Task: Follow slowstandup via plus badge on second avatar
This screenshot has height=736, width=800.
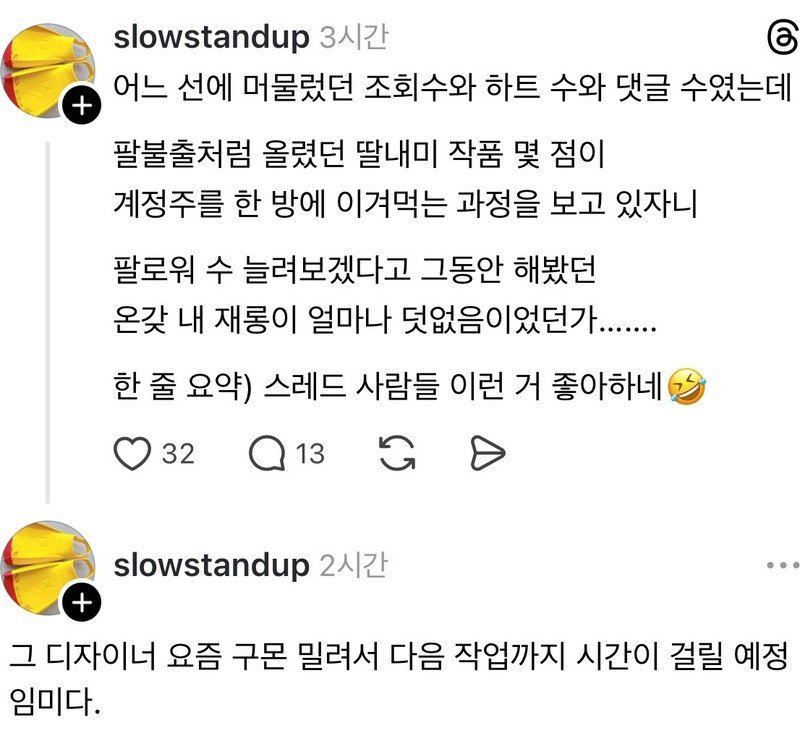Action: pos(82,603)
